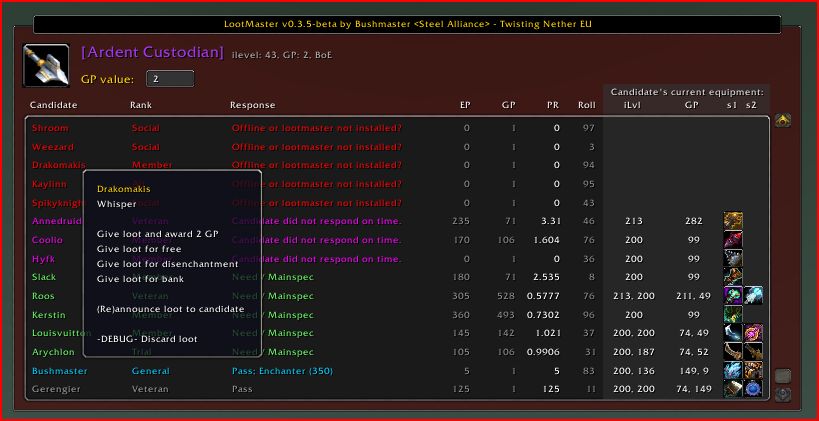Click the Ardent Custodian axe item icon
The width and height of the screenshot is (819, 421).
point(47,65)
